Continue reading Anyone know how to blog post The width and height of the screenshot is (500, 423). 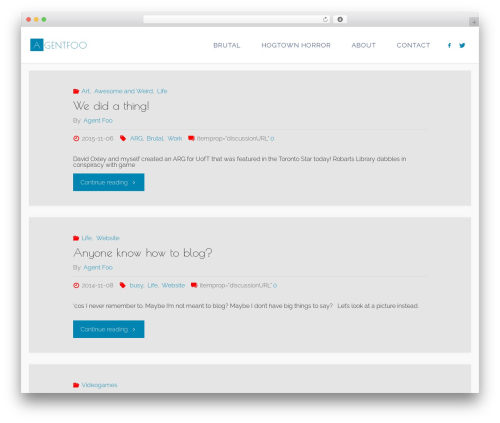coord(109,329)
